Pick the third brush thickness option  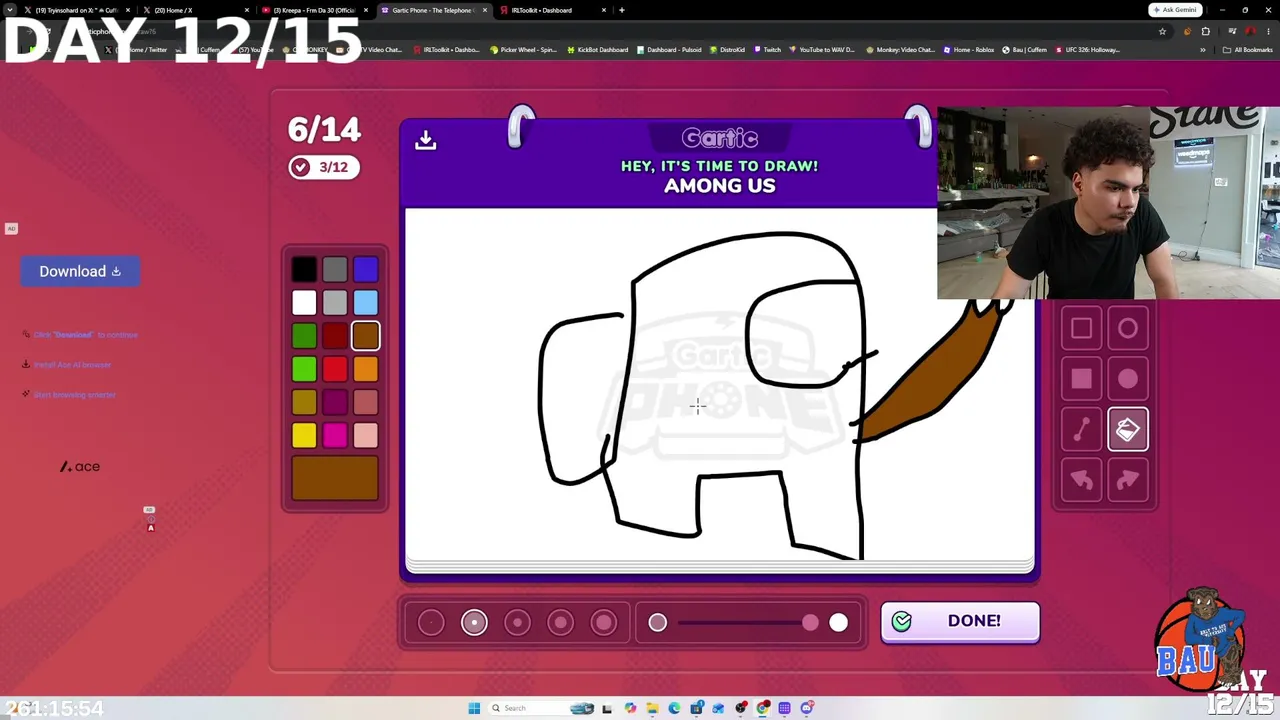pyautogui.click(x=517, y=623)
